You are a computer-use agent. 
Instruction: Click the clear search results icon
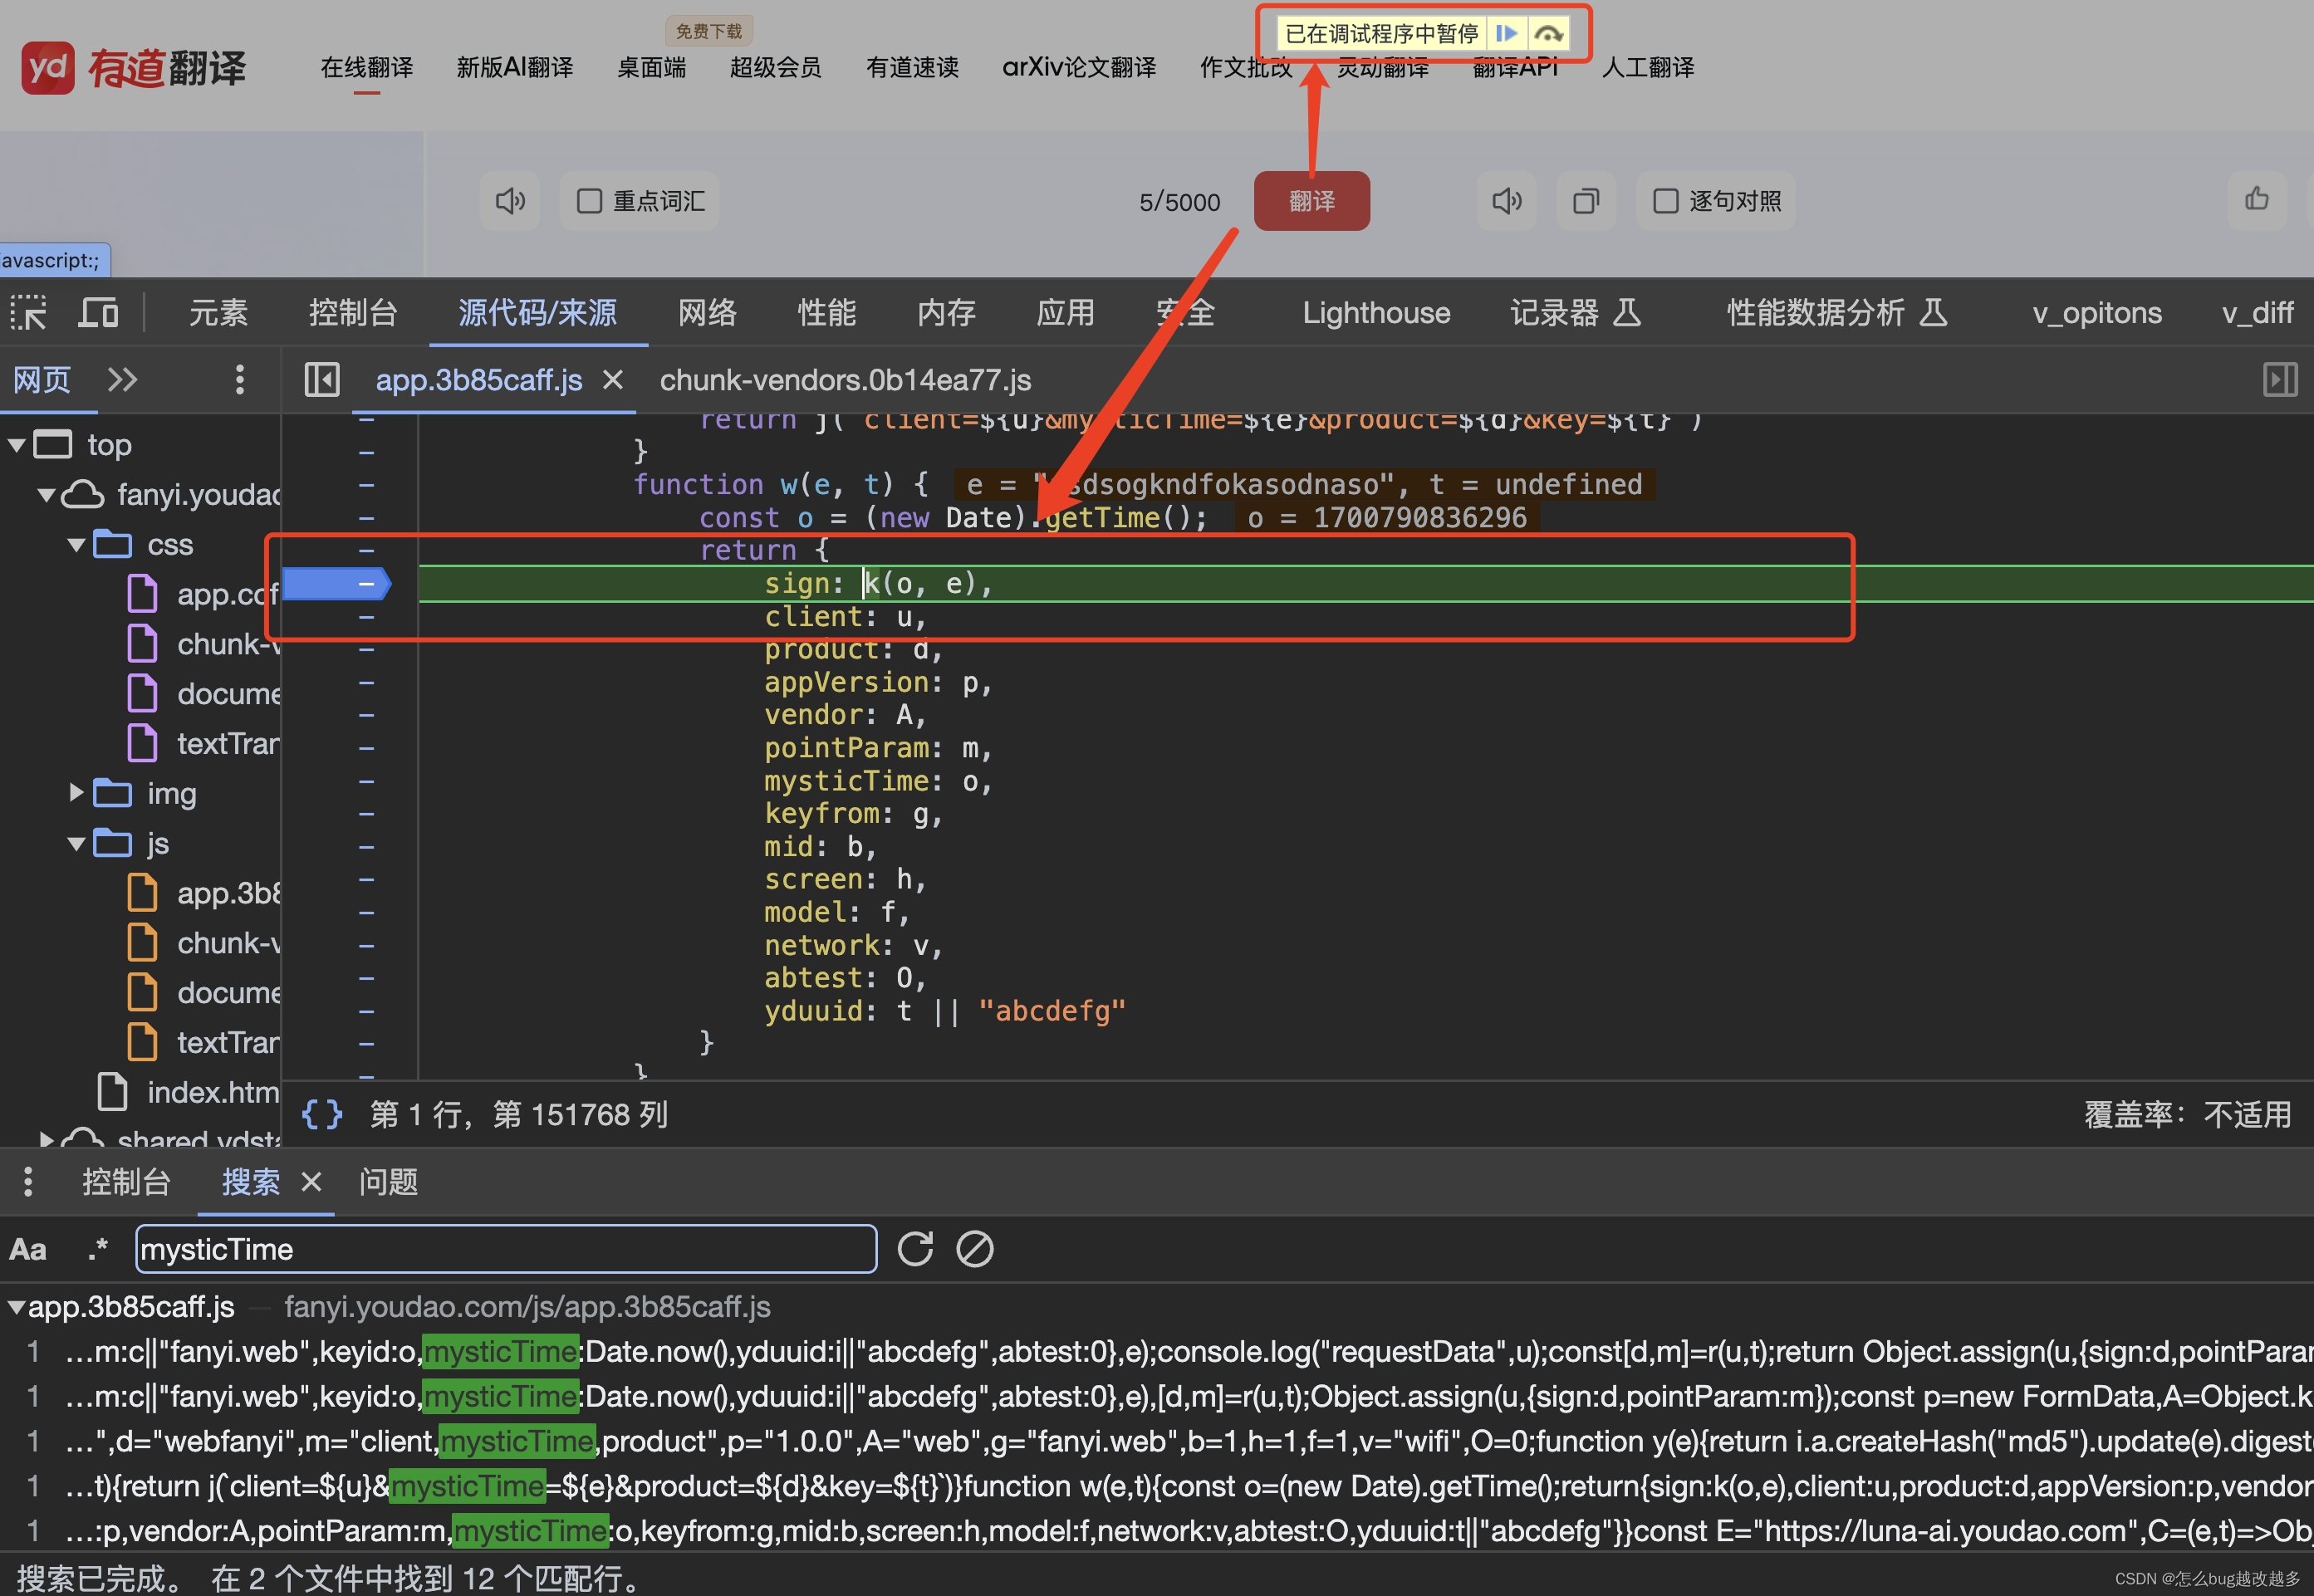(x=974, y=1249)
